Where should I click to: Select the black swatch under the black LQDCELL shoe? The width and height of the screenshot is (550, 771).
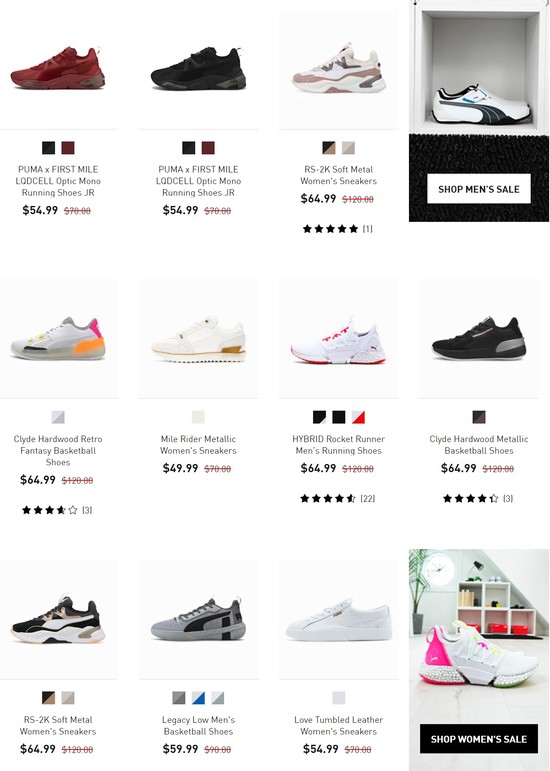pyautogui.click(x=189, y=148)
